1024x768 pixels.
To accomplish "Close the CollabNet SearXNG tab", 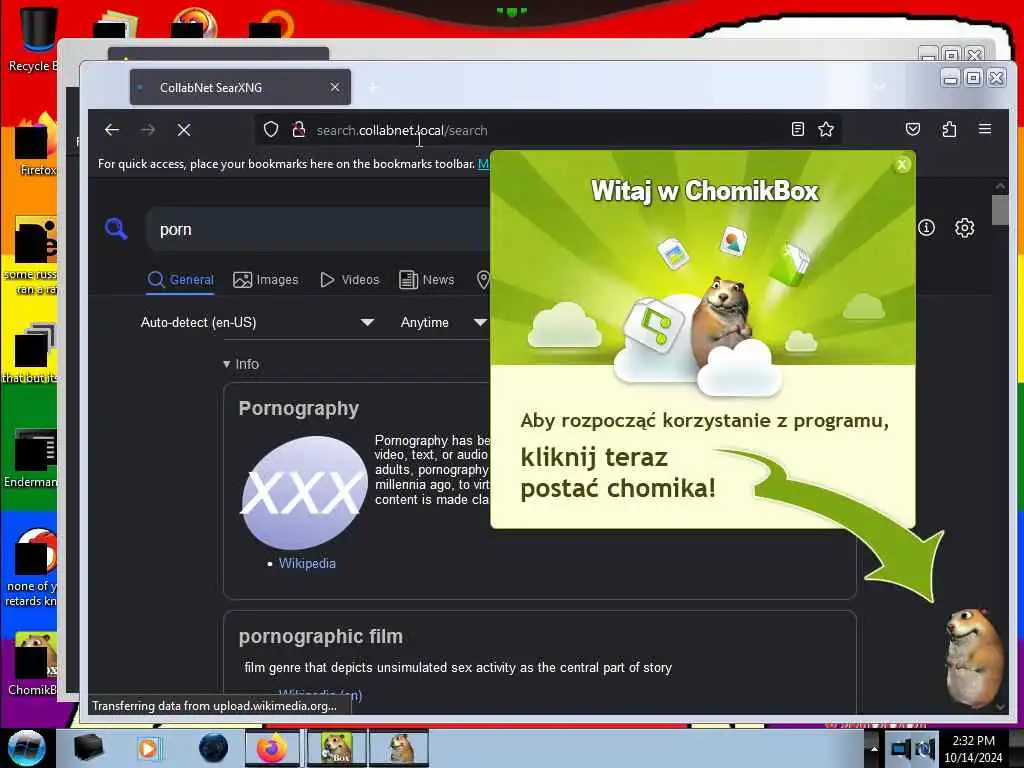I will coord(334,87).
